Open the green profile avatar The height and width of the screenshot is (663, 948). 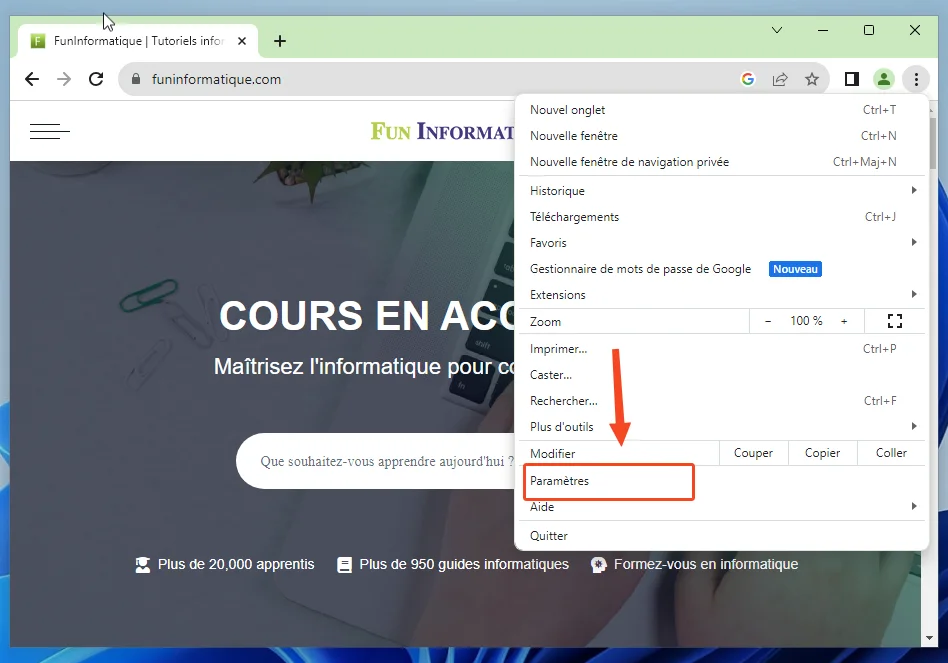pos(884,79)
